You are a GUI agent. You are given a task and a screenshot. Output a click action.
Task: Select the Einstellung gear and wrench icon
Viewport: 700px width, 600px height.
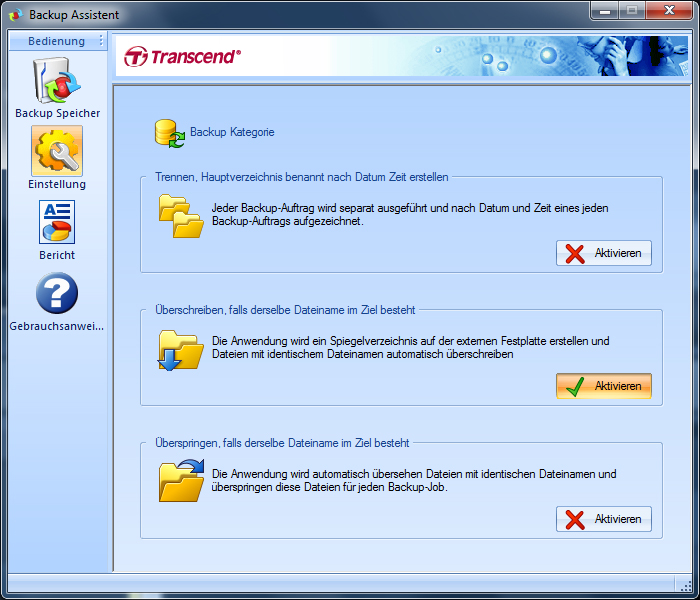[57, 151]
